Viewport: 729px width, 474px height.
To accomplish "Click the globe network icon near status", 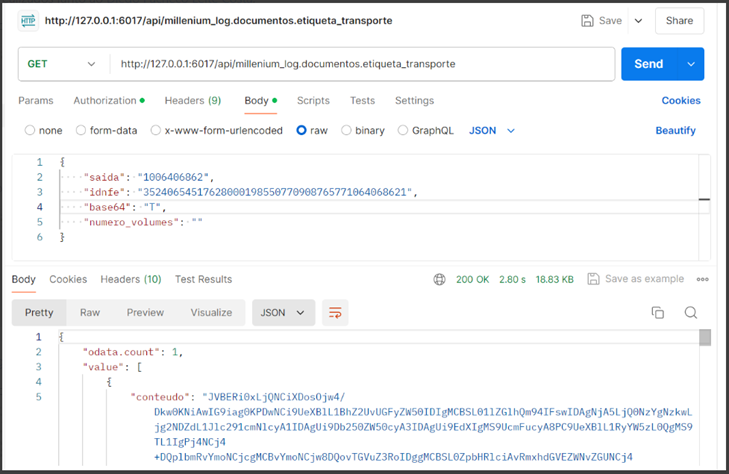I will [x=439, y=279].
